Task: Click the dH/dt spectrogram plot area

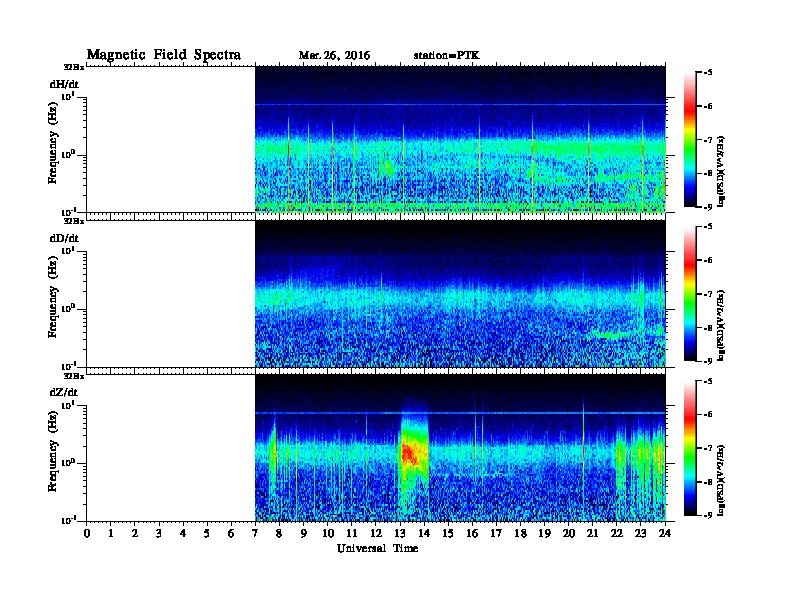Action: point(460,139)
